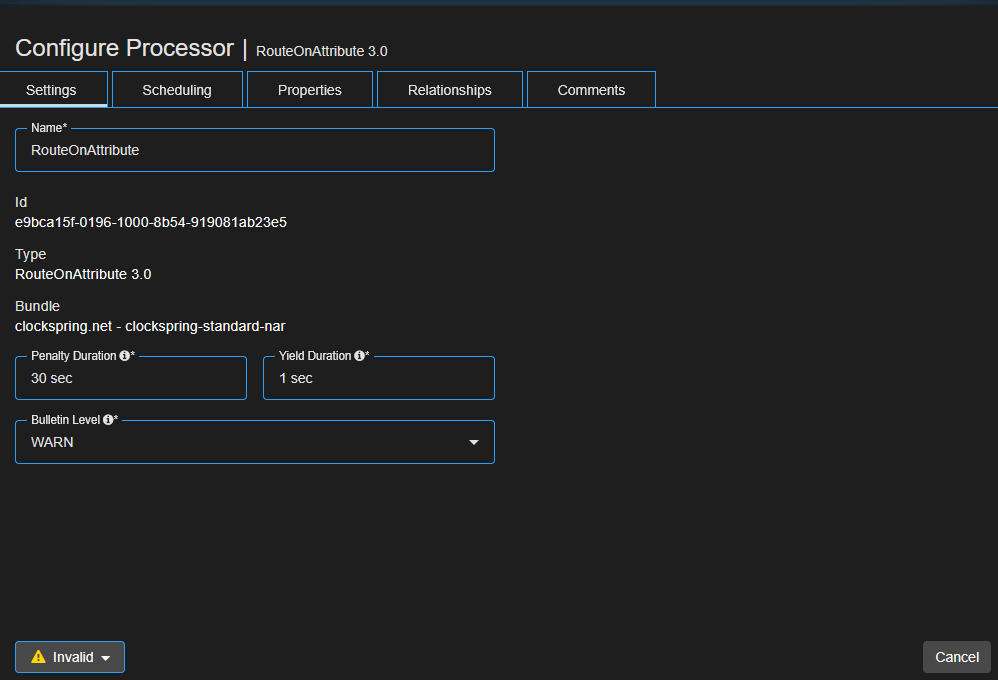Click the processor Name input field
The width and height of the screenshot is (998, 680).
click(254, 149)
